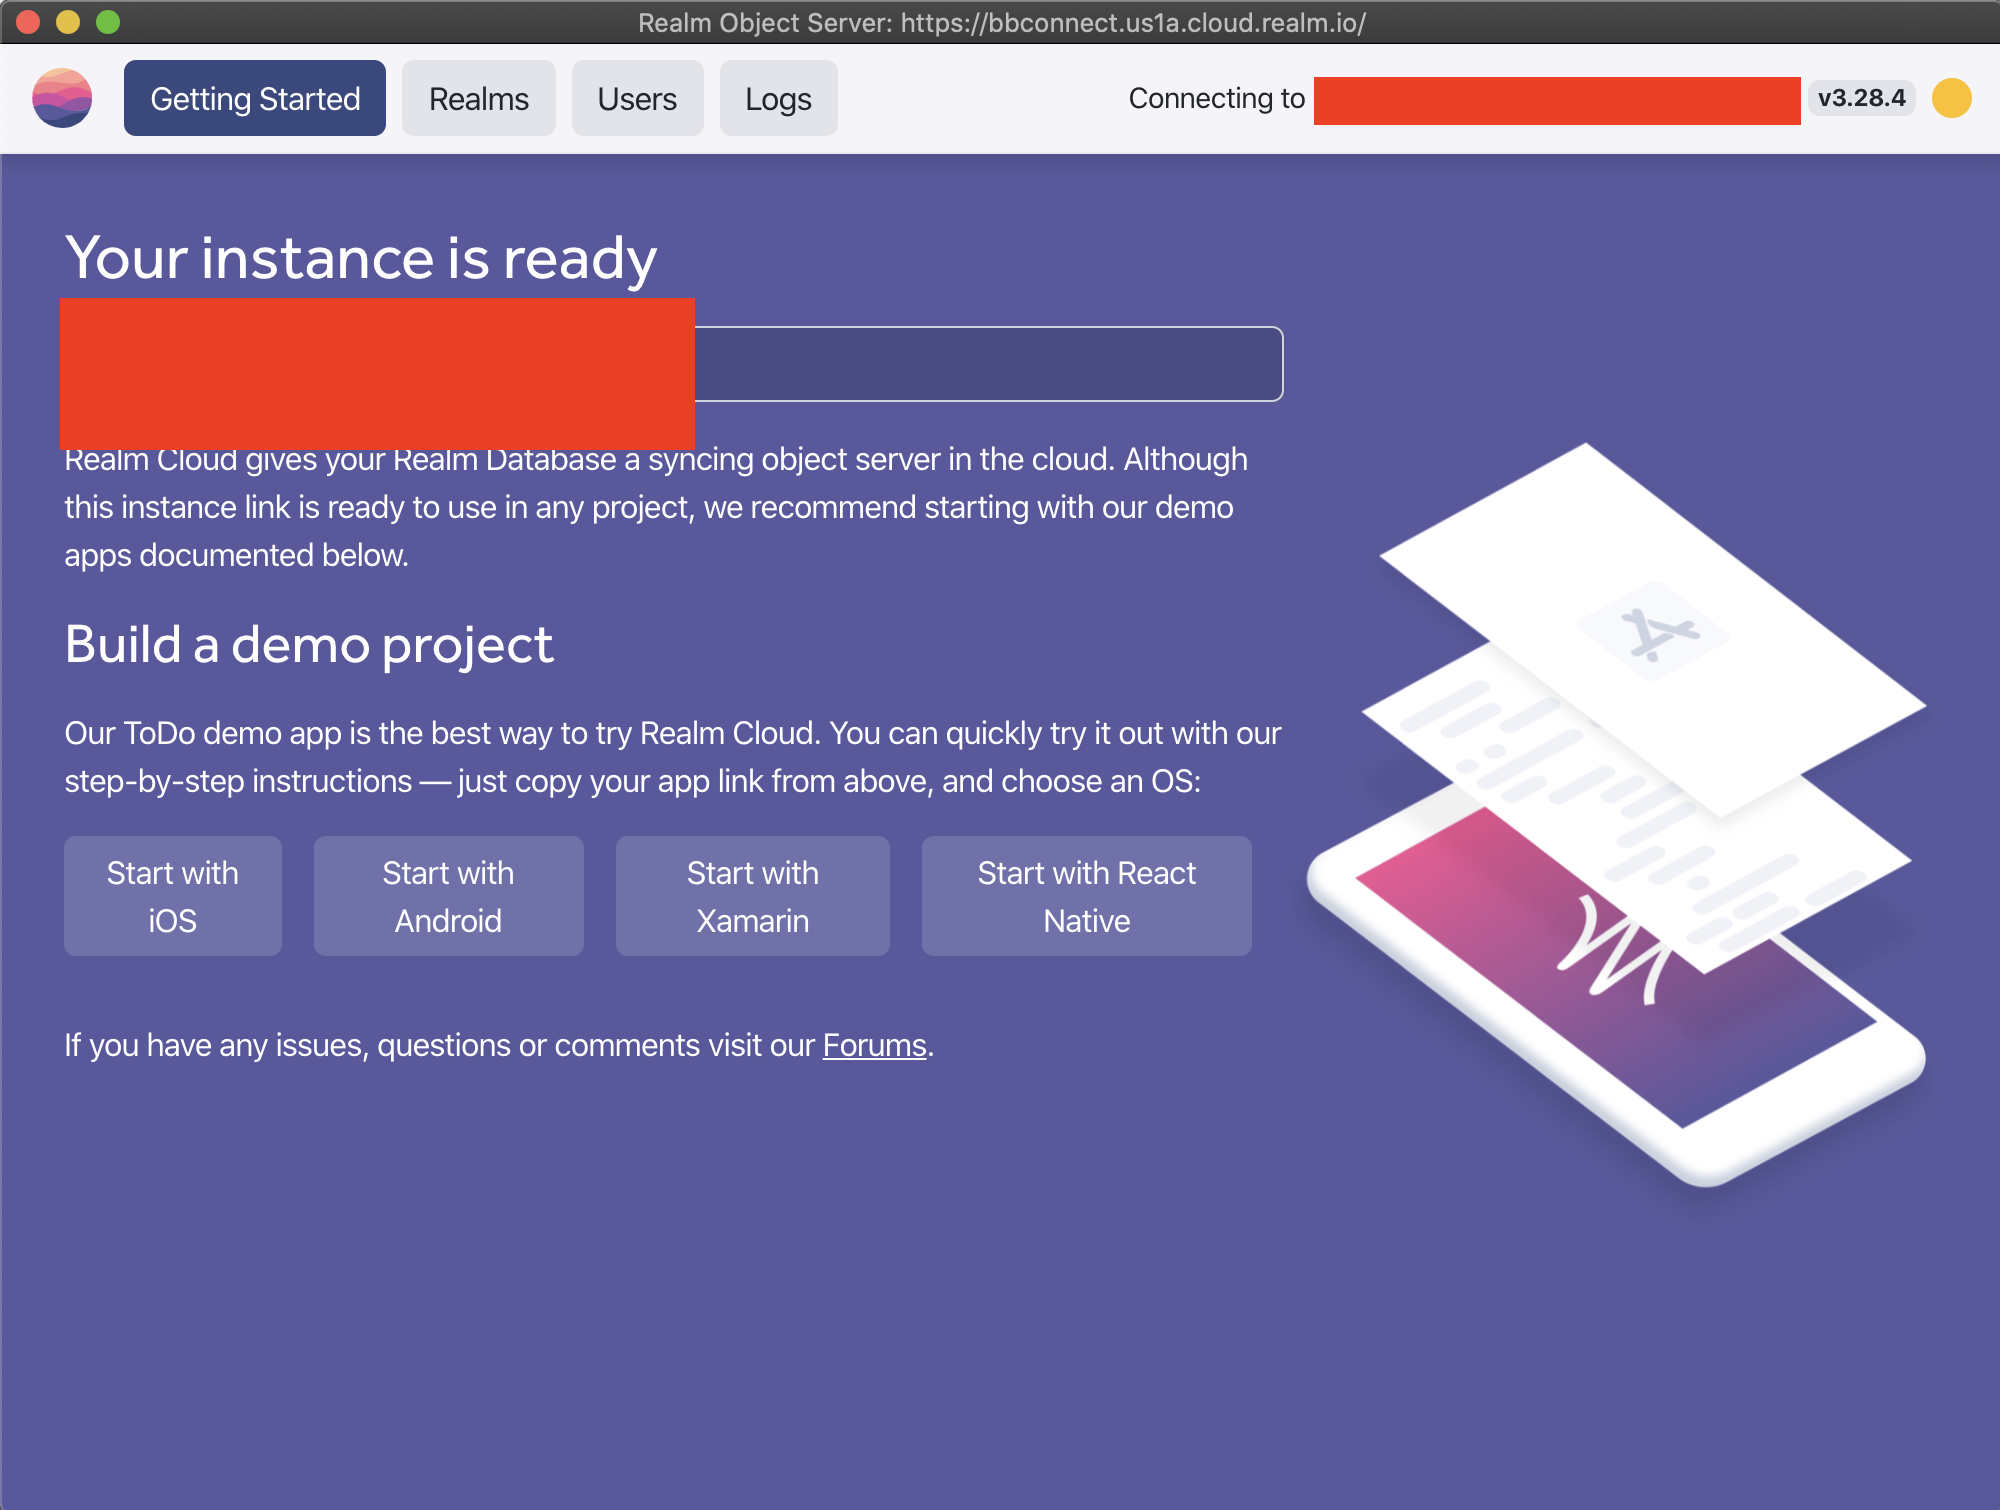Click the v3.28.4 version badge
The height and width of the screenshot is (1510, 2000).
(x=1861, y=98)
